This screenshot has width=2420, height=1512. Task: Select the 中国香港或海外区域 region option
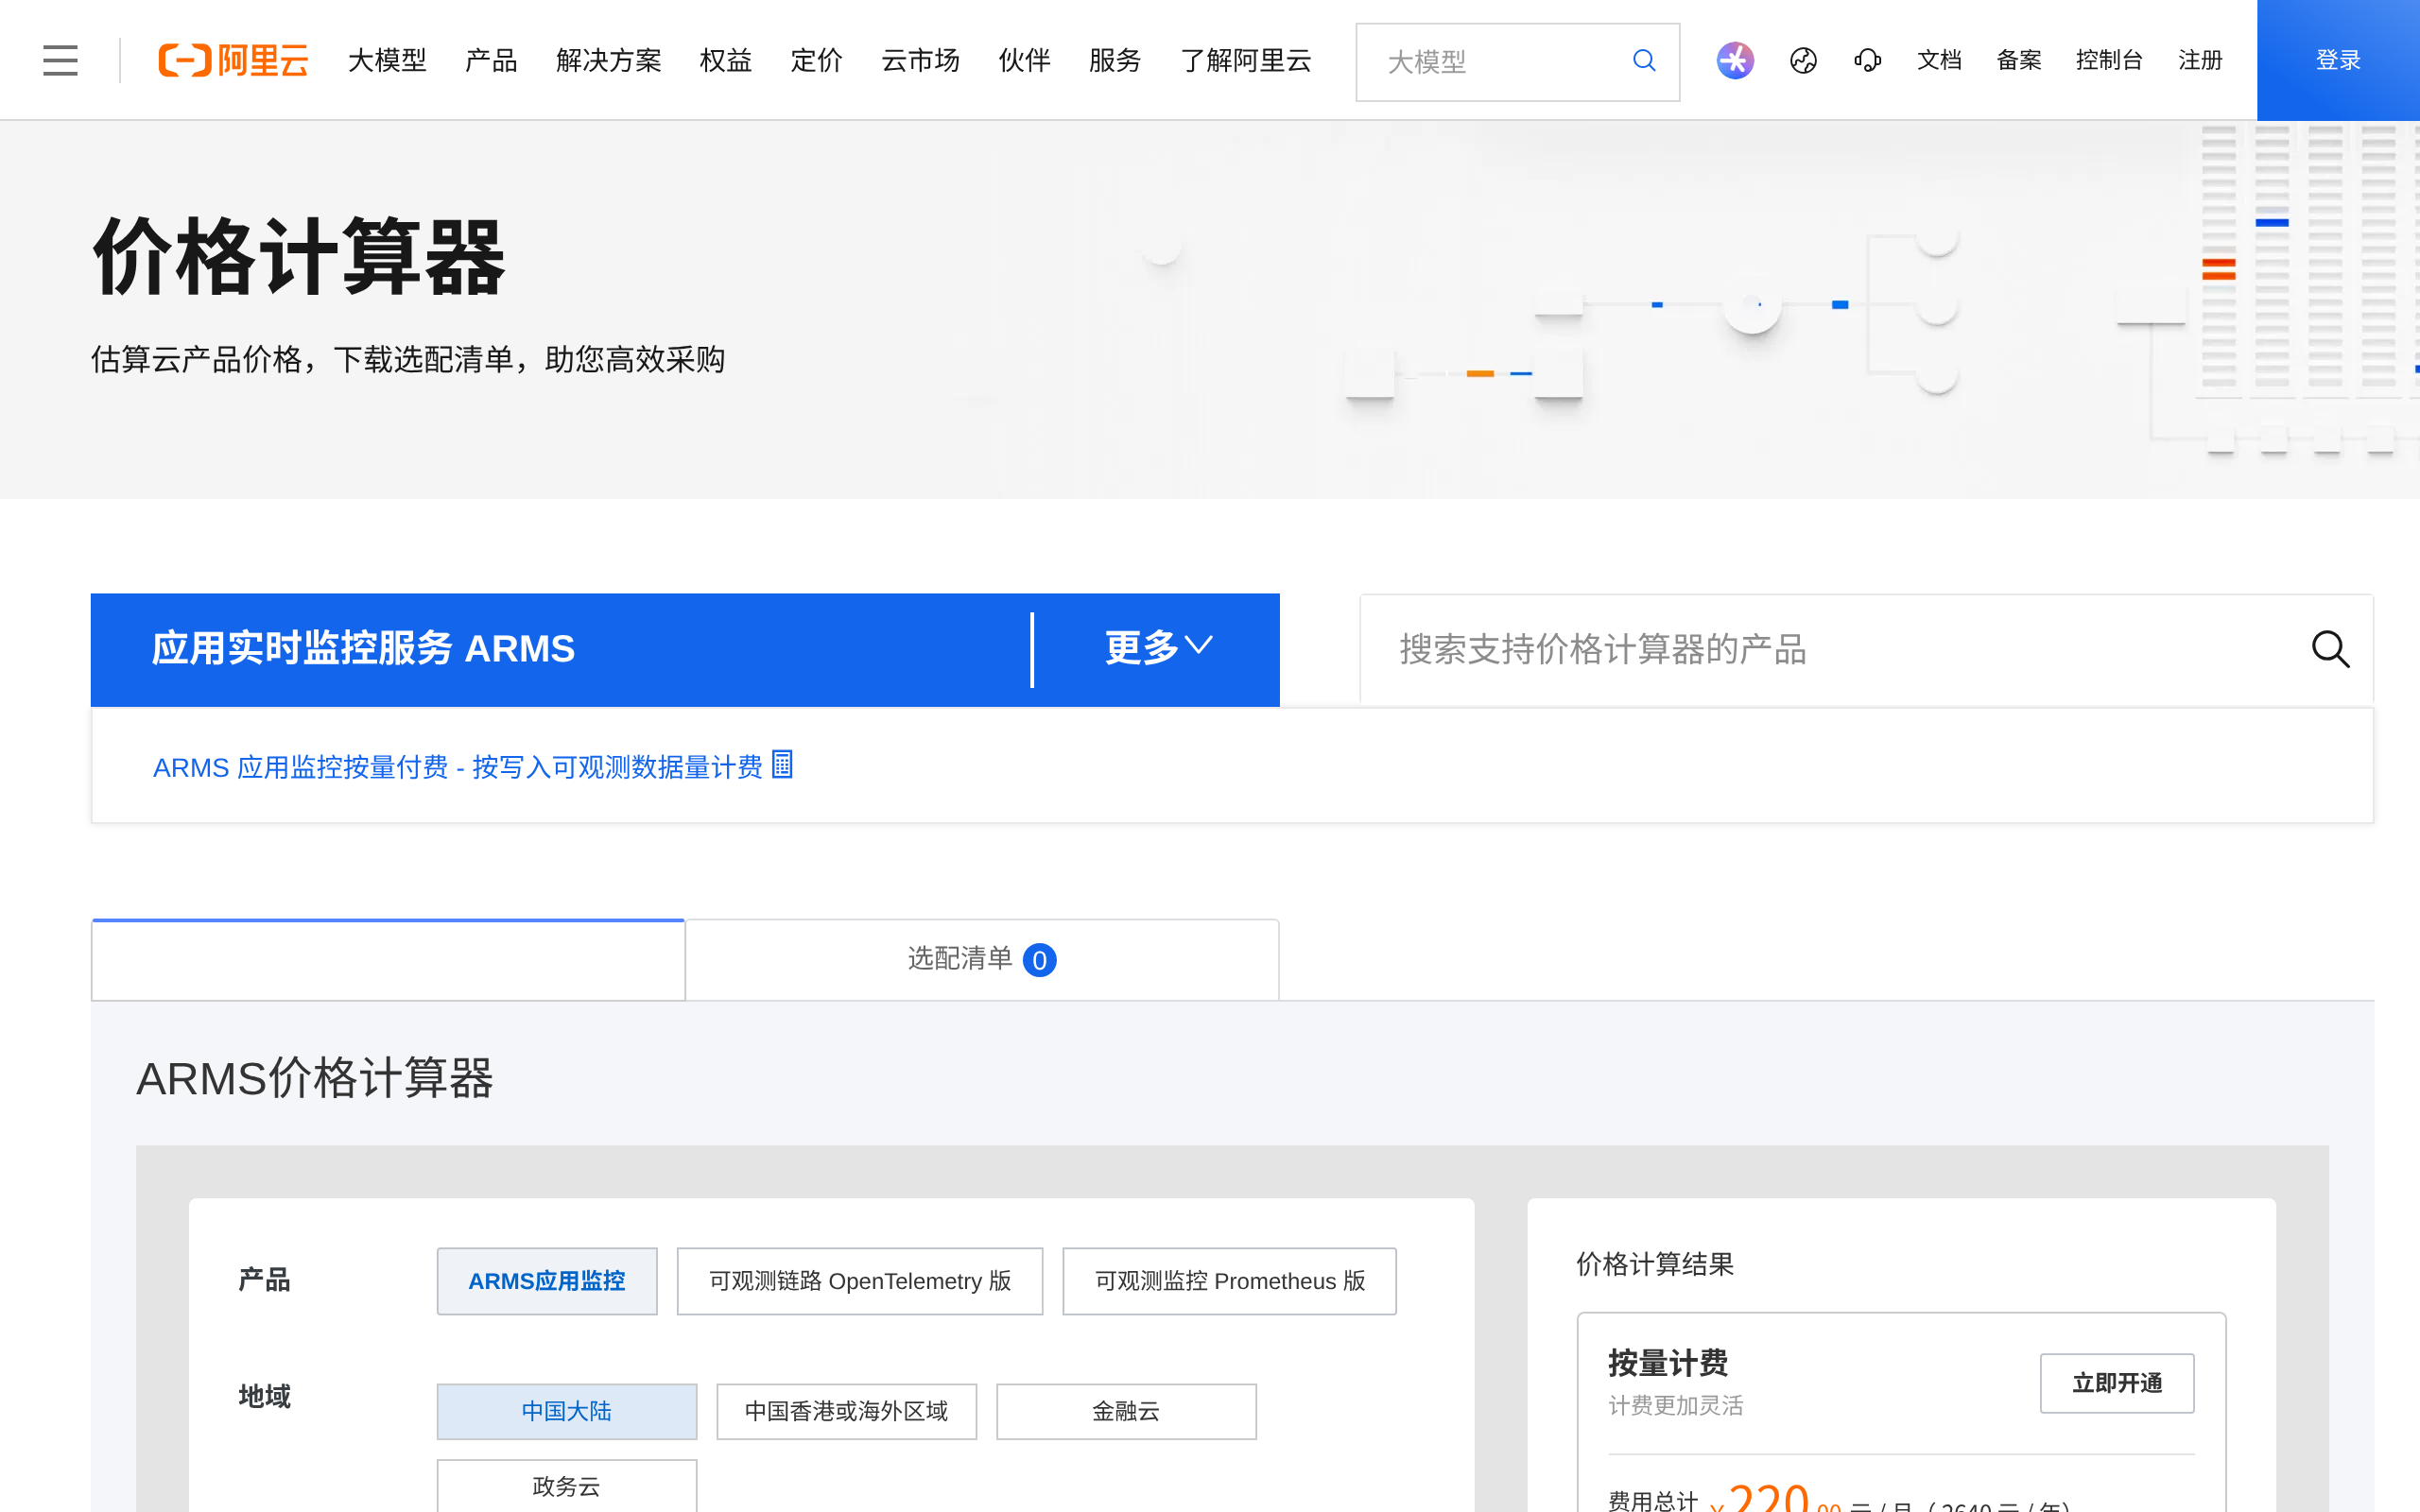click(846, 1411)
